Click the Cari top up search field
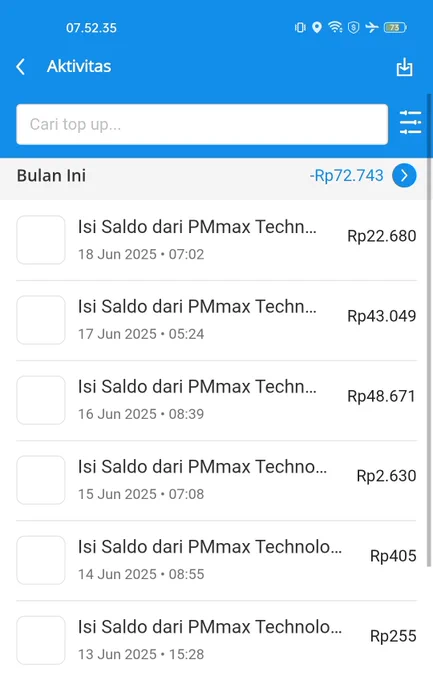The image size is (433, 680). click(x=202, y=124)
